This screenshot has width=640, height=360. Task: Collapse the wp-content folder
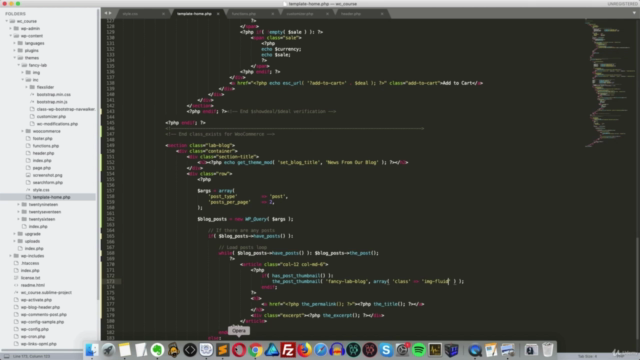[x=11, y=36]
